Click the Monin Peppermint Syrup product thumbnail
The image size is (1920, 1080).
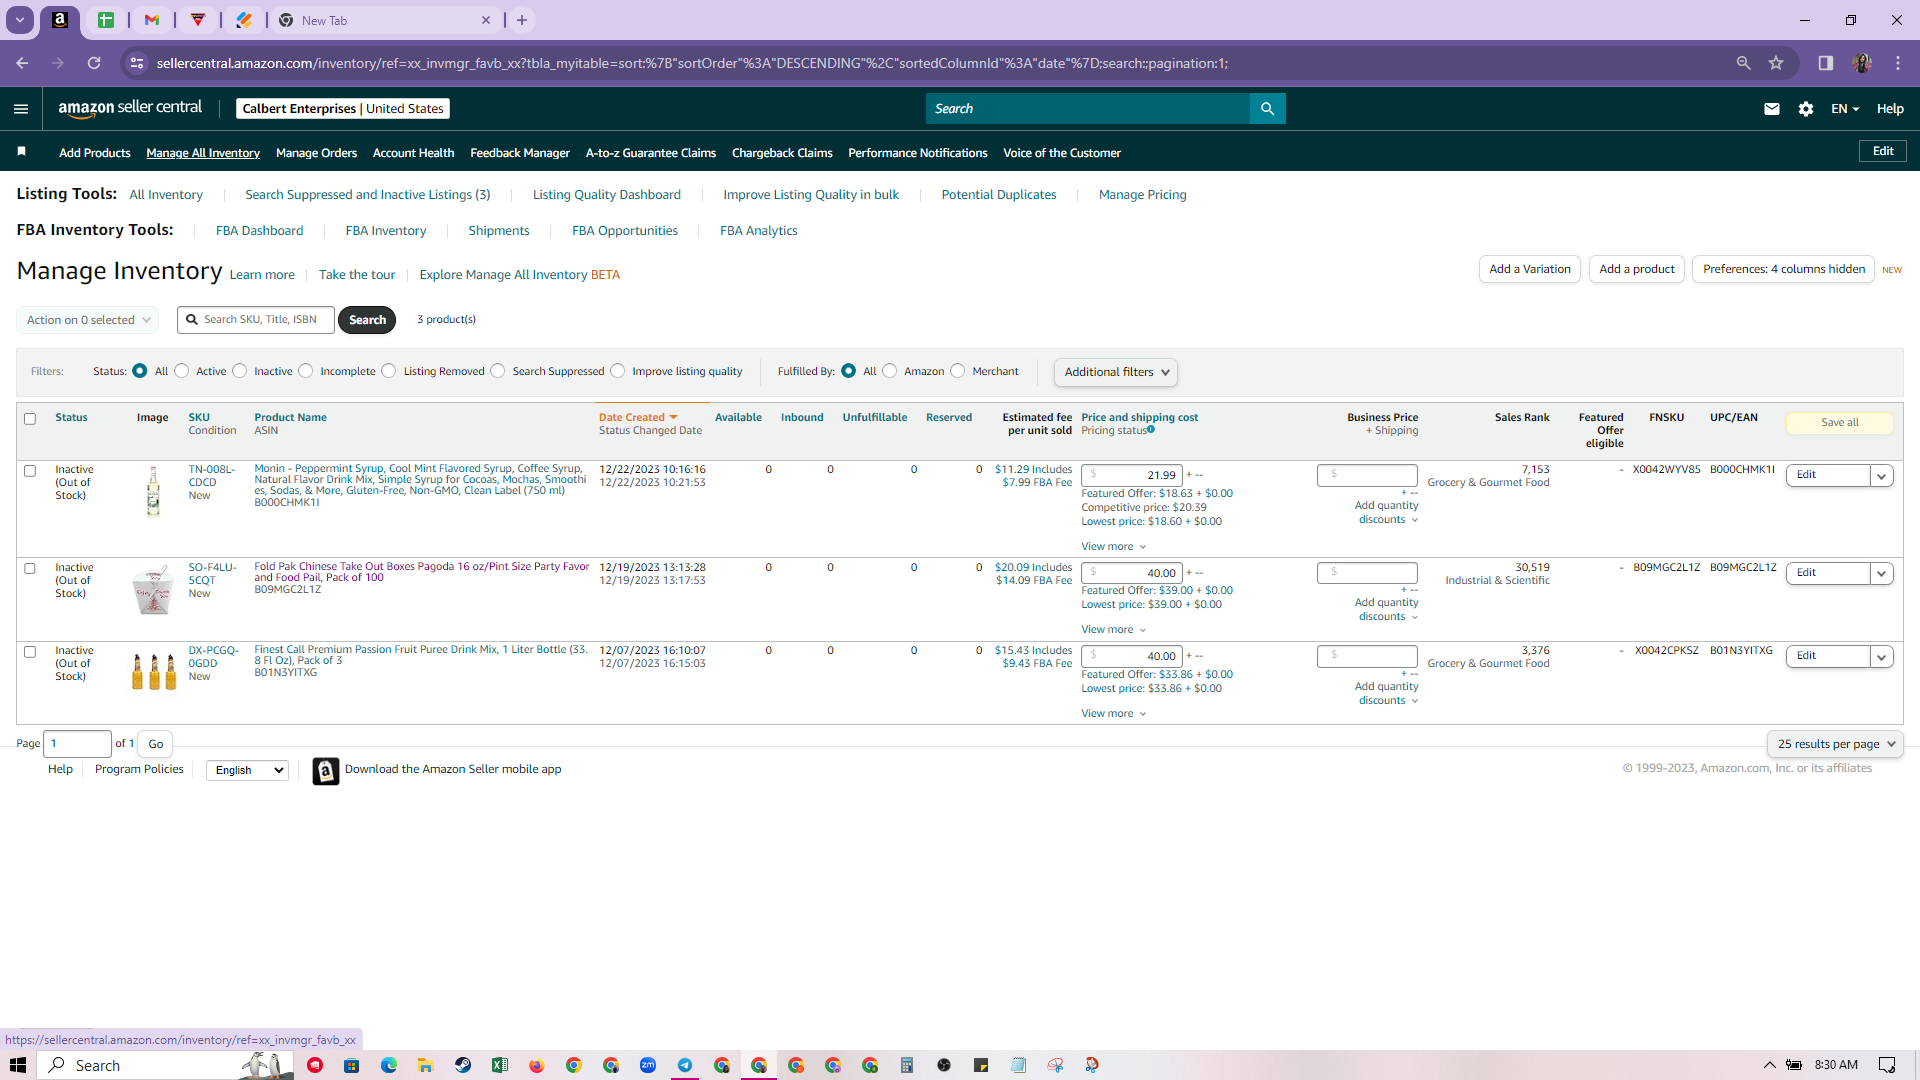coord(153,491)
